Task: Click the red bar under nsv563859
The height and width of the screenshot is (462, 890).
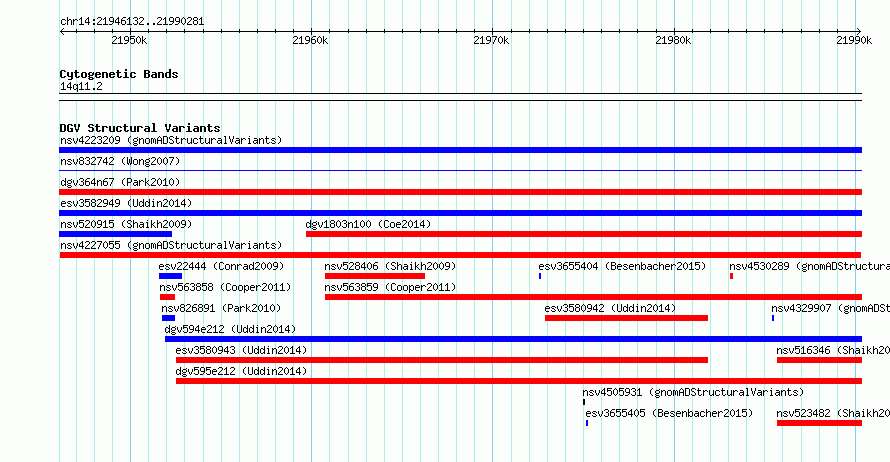Action: pos(593,297)
